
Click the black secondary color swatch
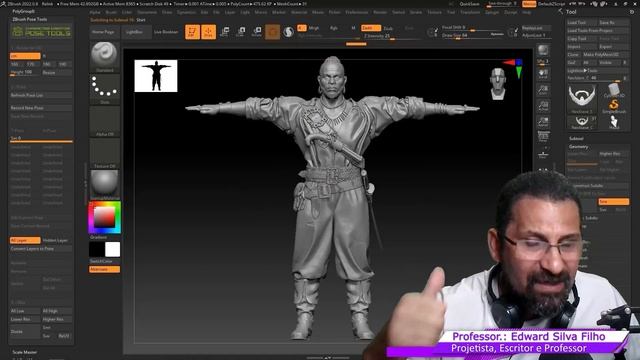[97, 249]
